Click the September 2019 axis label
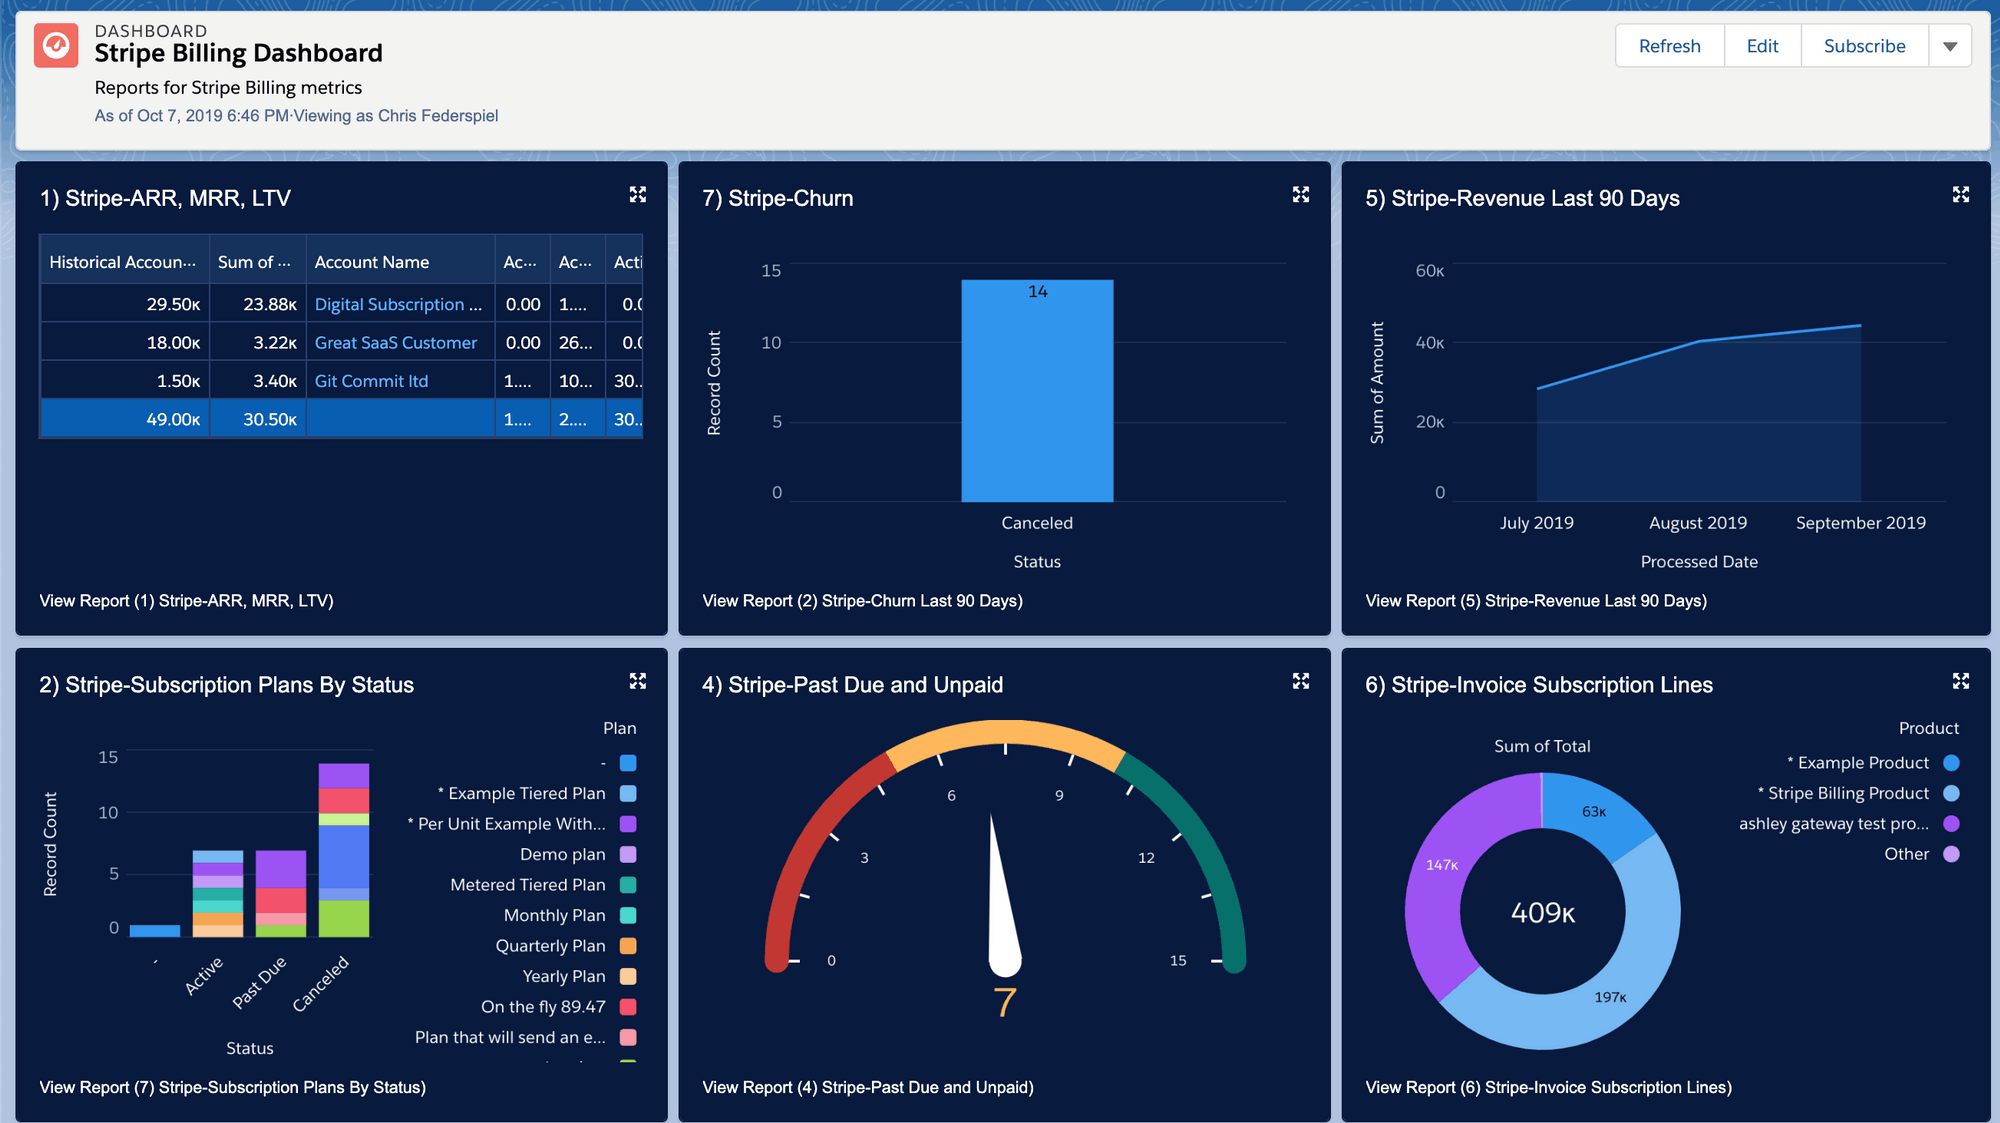 pos(1860,523)
